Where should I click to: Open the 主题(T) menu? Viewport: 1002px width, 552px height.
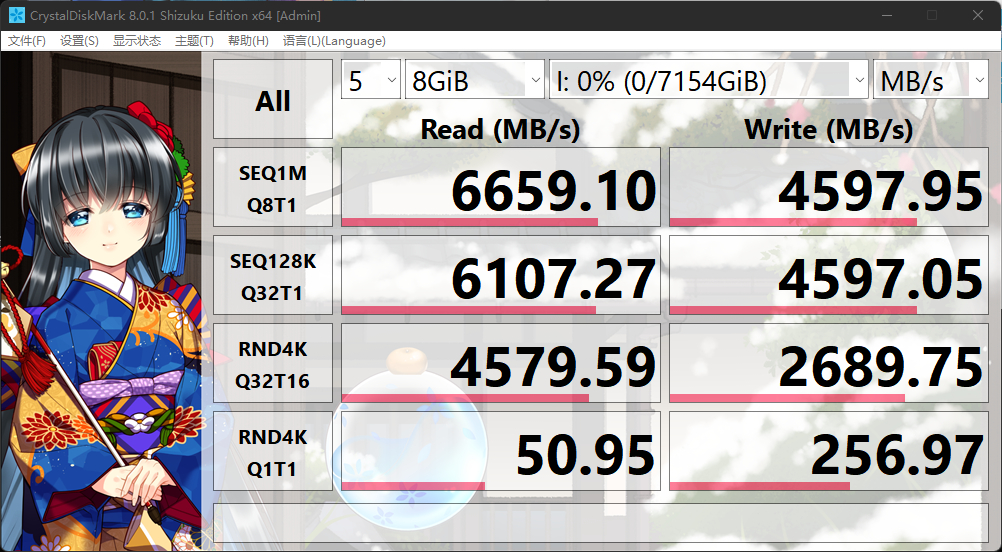(194, 41)
